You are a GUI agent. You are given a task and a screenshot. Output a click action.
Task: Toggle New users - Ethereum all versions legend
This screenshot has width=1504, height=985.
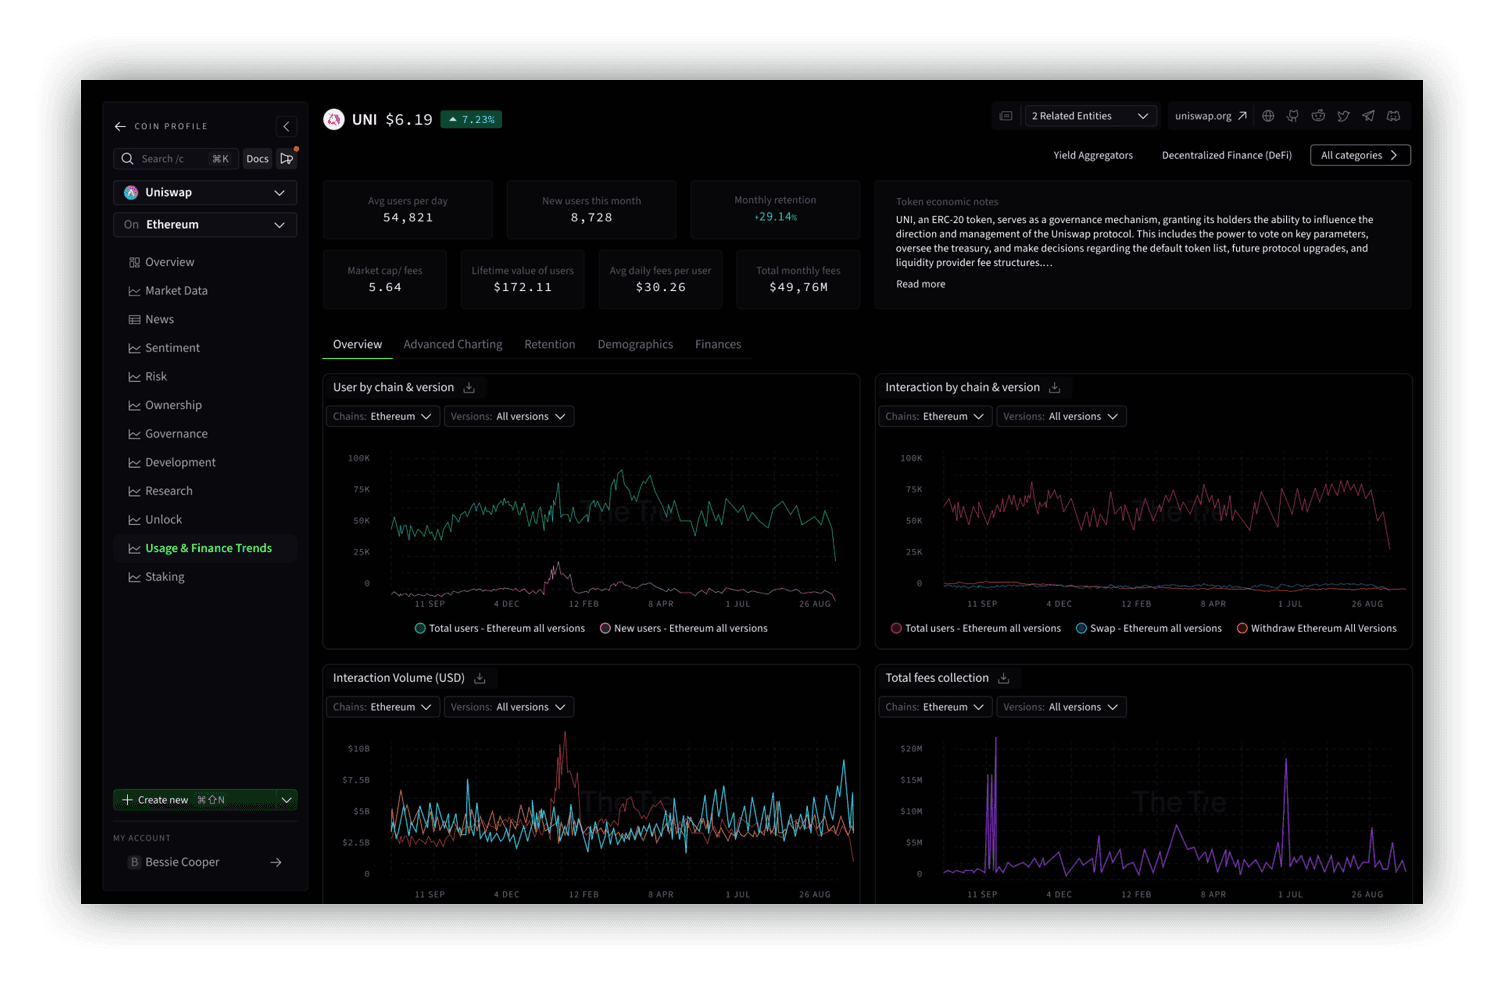(684, 629)
